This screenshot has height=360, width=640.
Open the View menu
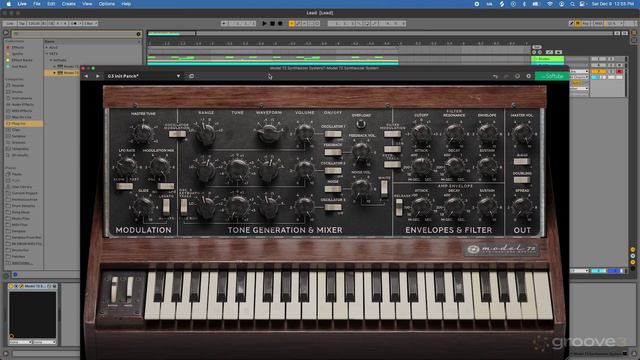[87, 4]
